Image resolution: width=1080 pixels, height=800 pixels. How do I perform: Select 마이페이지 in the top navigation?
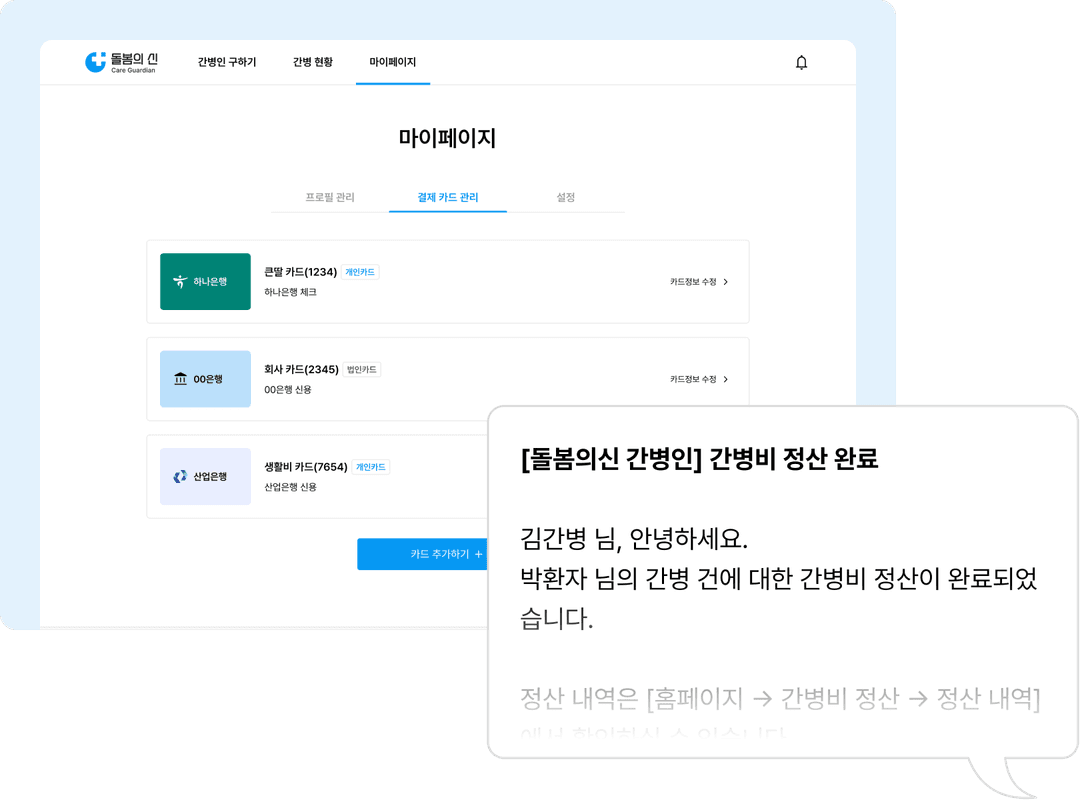(392, 62)
